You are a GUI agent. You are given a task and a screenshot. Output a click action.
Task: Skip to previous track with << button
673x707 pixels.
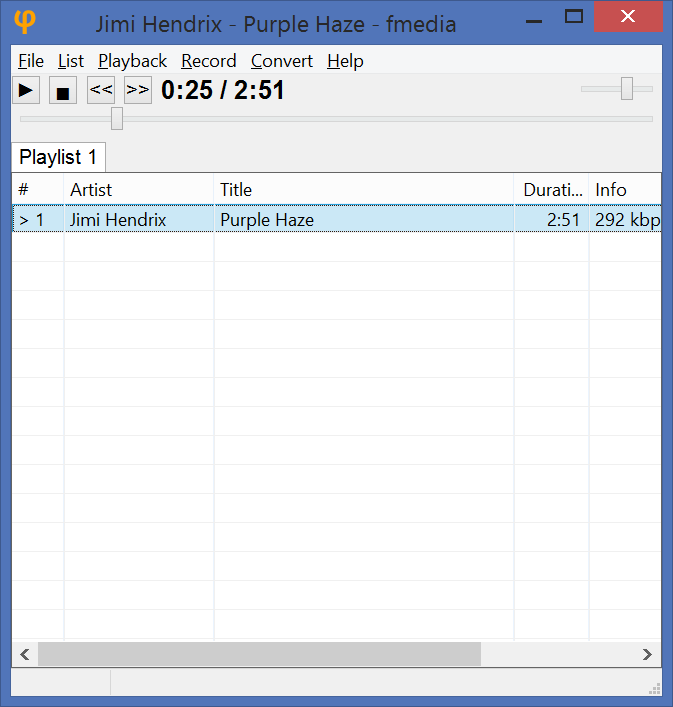[101, 90]
